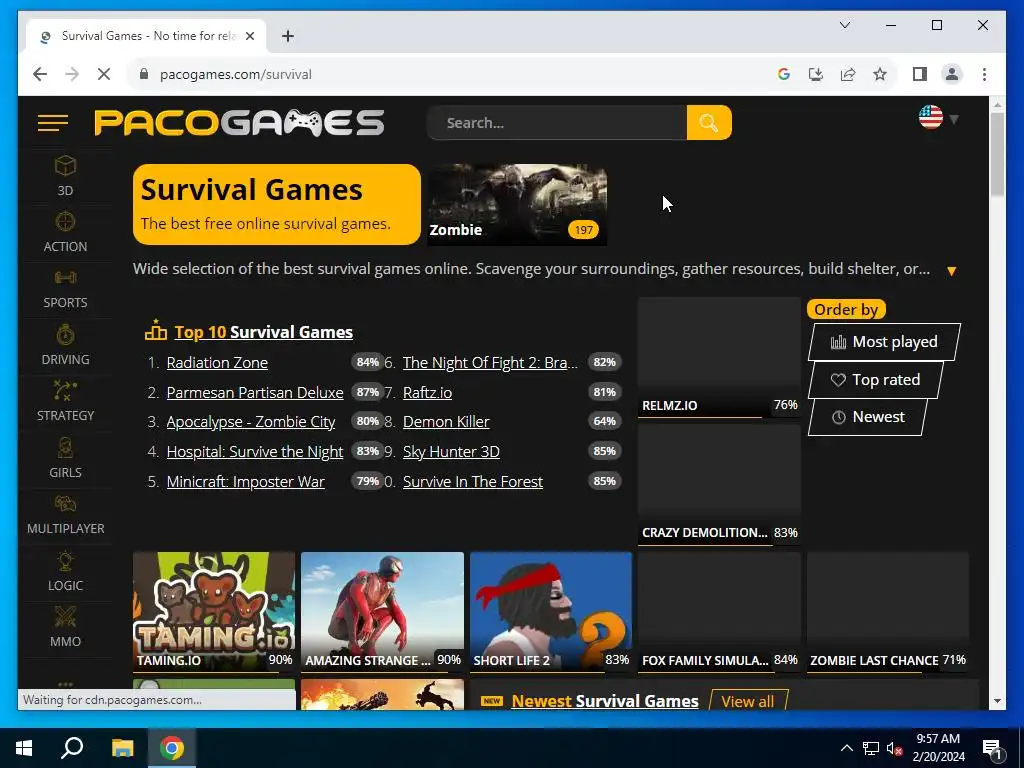
Task: Stop loading the page
Action: pyautogui.click(x=104, y=74)
